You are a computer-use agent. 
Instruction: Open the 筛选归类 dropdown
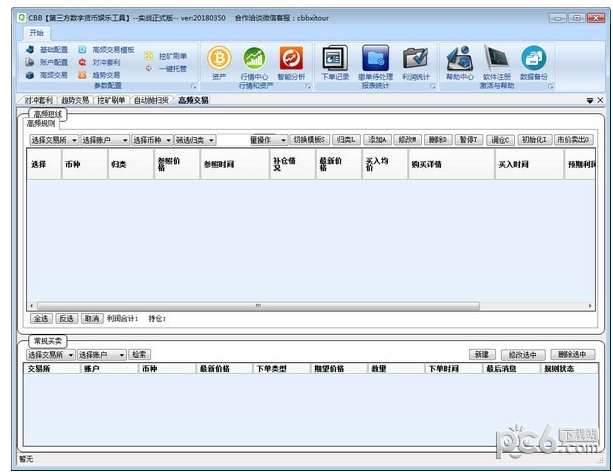pos(195,140)
